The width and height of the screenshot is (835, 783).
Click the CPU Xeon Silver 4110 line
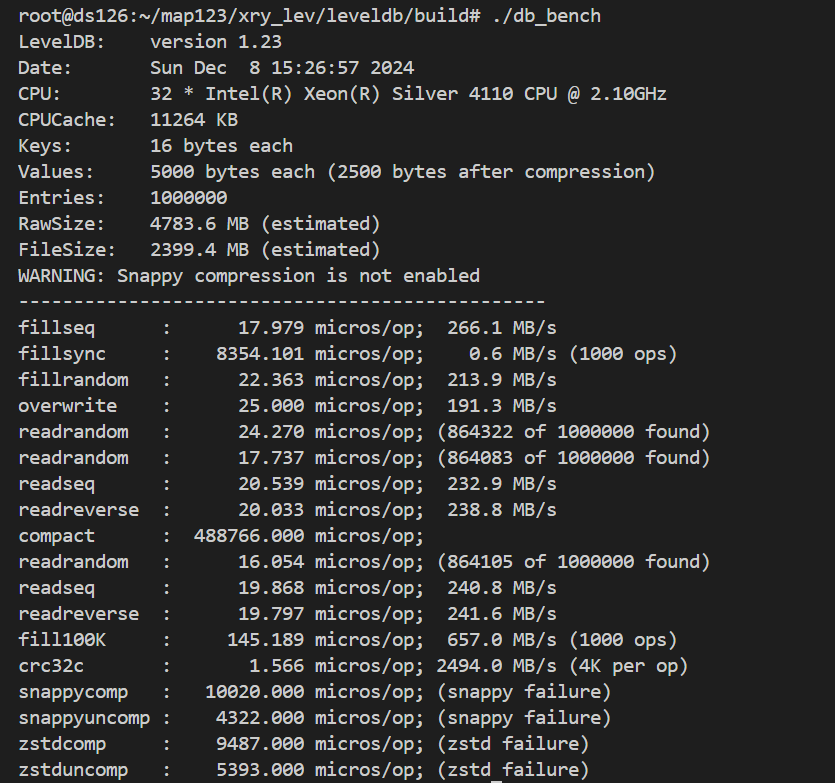click(342, 94)
